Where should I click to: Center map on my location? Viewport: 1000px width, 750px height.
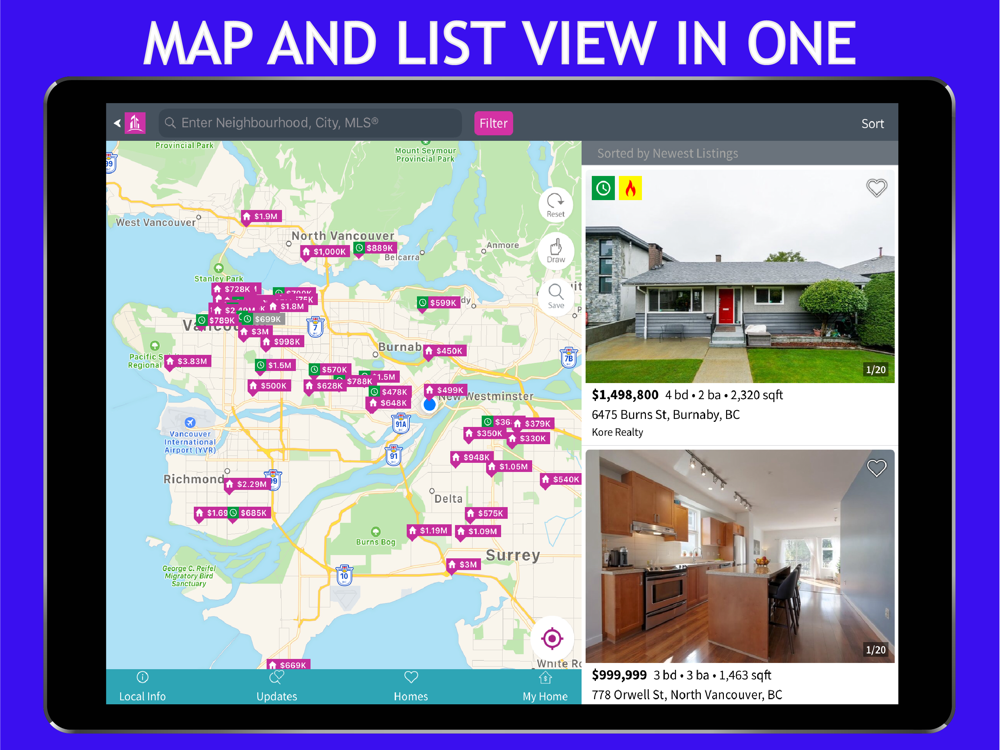tap(552, 638)
